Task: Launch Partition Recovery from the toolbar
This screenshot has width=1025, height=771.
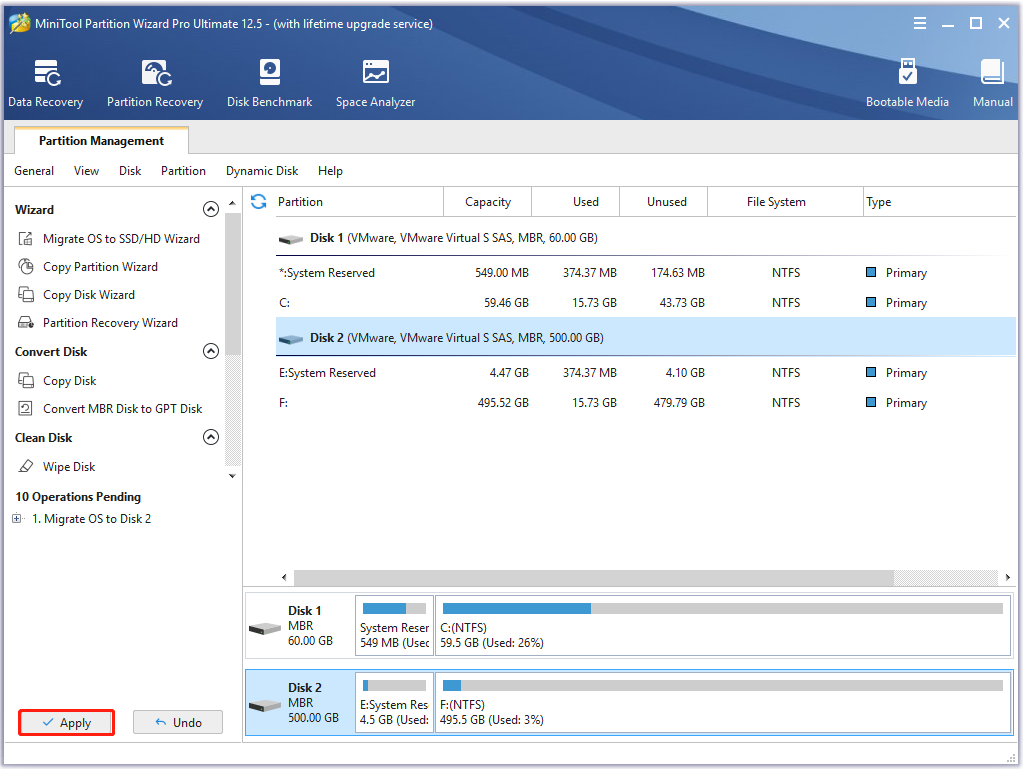Action: point(155,83)
